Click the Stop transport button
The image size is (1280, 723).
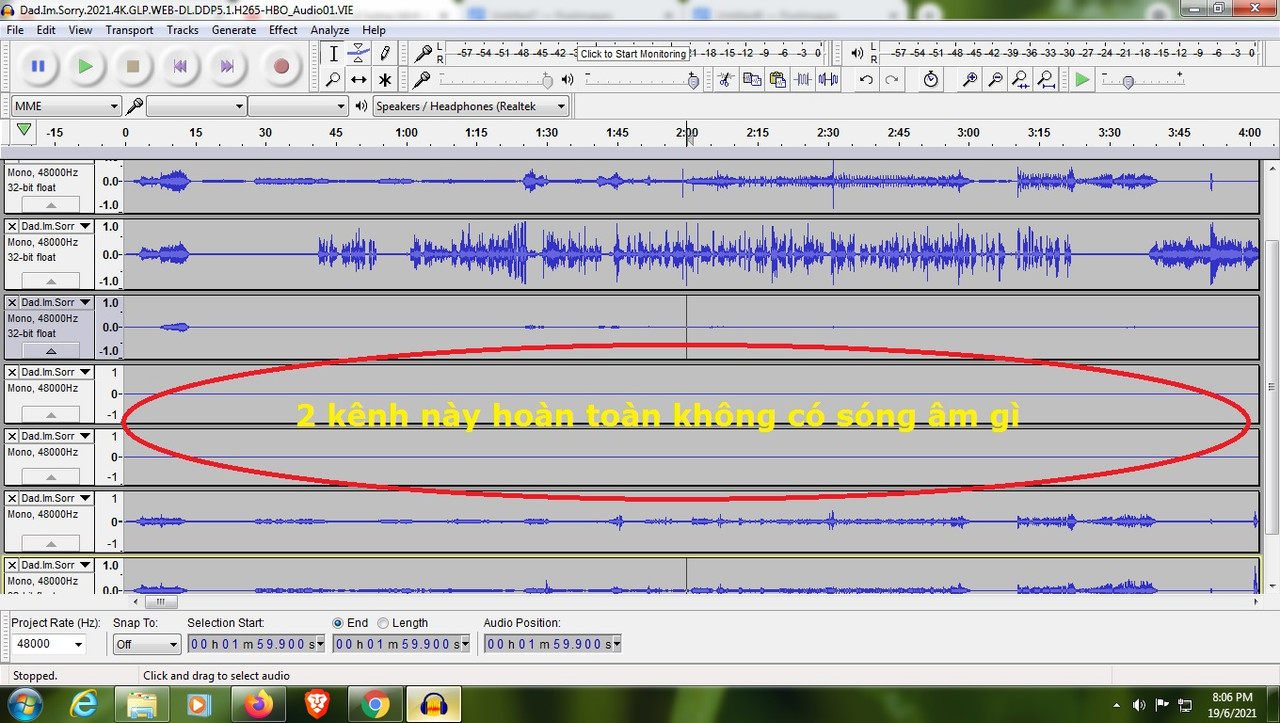pyautogui.click(x=133, y=66)
